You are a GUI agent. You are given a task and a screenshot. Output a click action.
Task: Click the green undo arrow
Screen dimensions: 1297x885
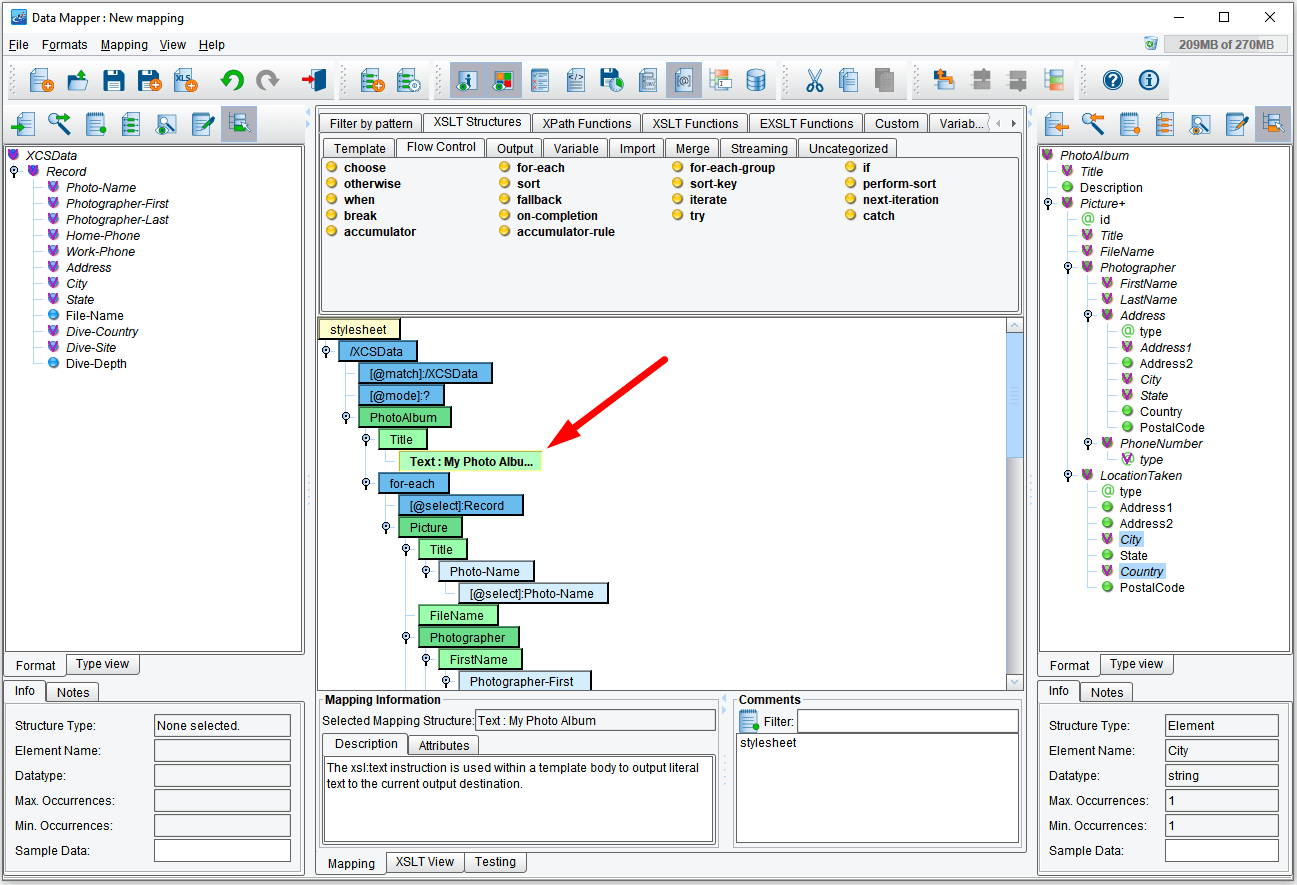coord(232,81)
